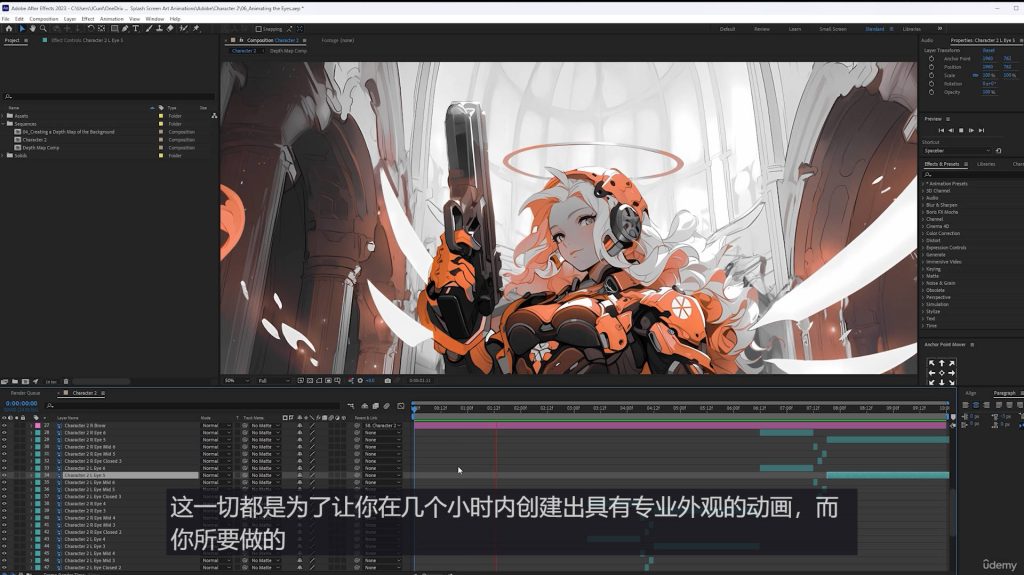Click the Project panel search field

tap(109, 97)
